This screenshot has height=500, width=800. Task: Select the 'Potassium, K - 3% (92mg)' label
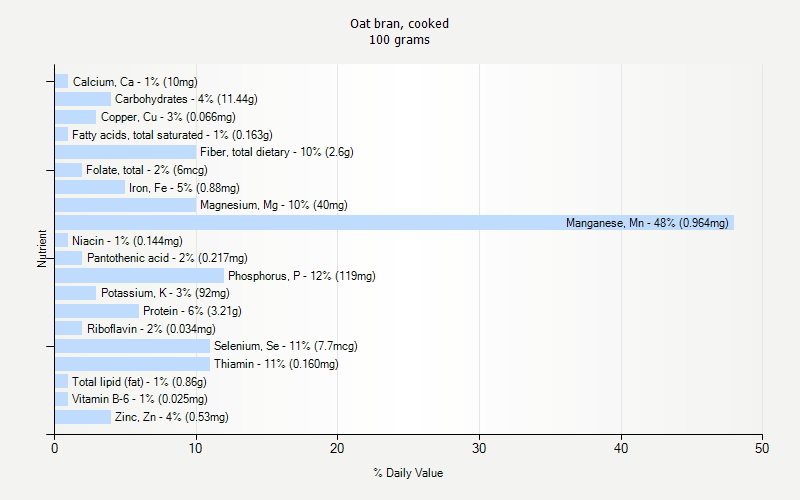[x=165, y=293]
